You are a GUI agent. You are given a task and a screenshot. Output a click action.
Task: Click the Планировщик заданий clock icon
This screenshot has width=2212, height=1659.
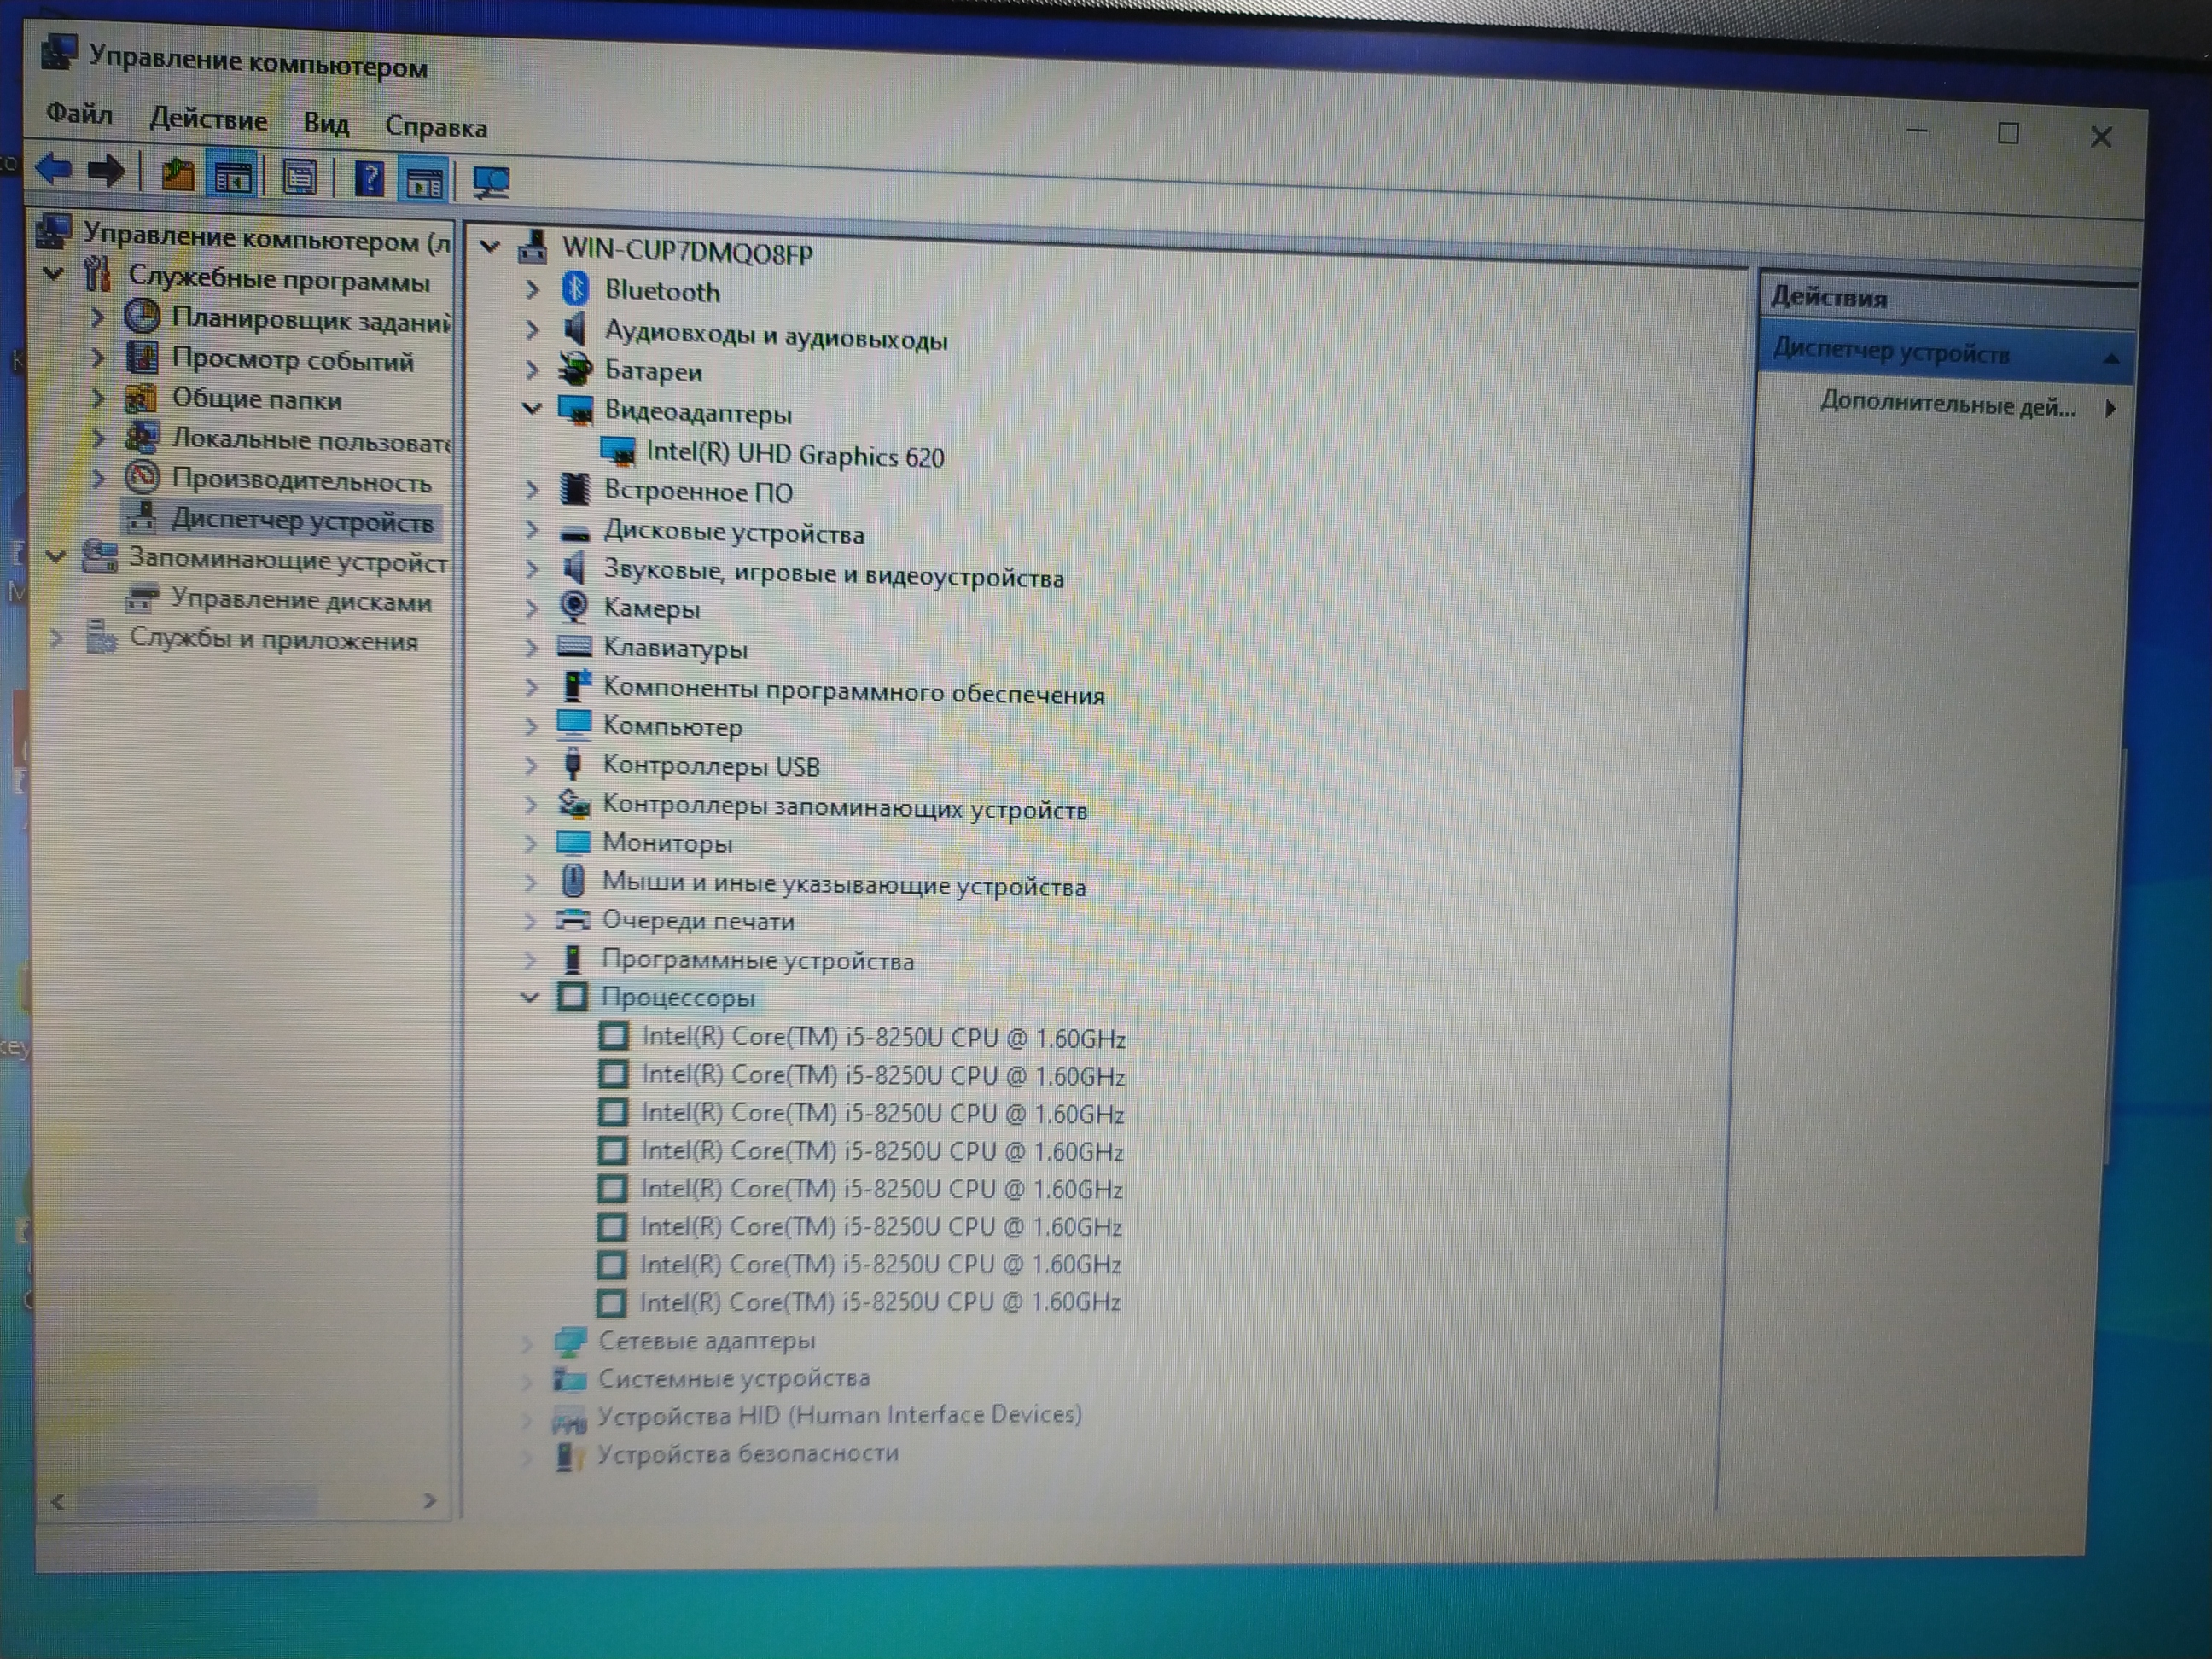(x=142, y=317)
